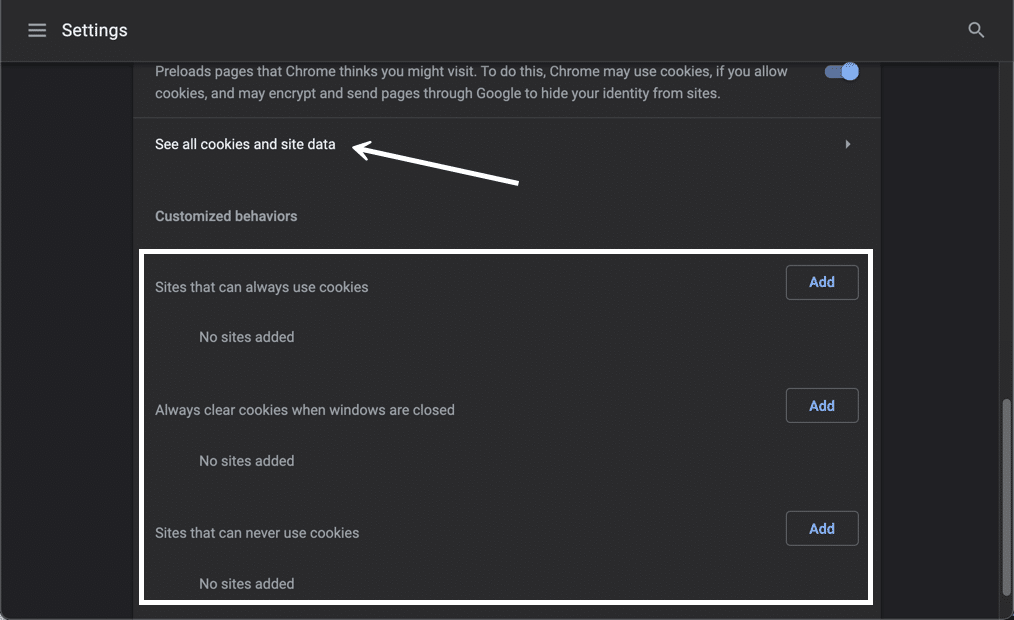Add a site that can never use cookies

(821, 528)
